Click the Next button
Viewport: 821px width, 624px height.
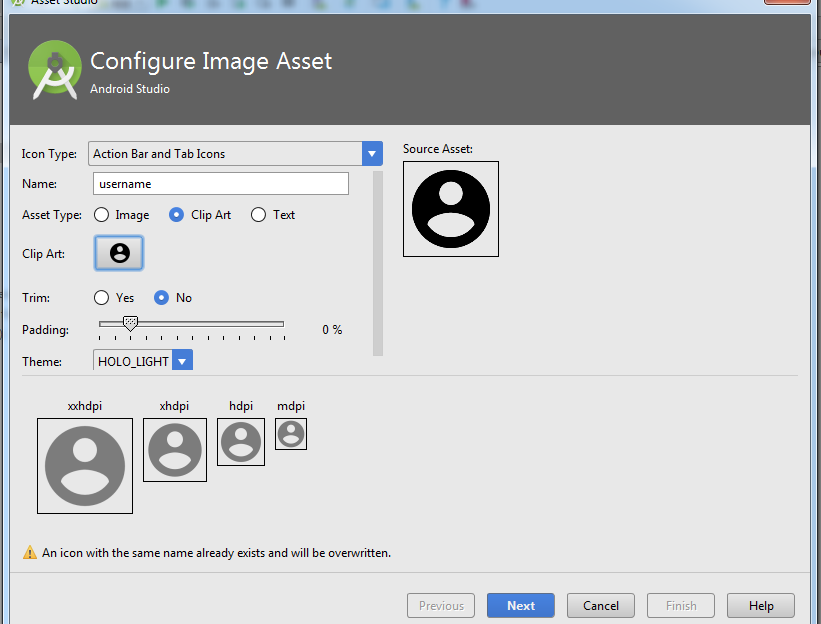(x=520, y=605)
